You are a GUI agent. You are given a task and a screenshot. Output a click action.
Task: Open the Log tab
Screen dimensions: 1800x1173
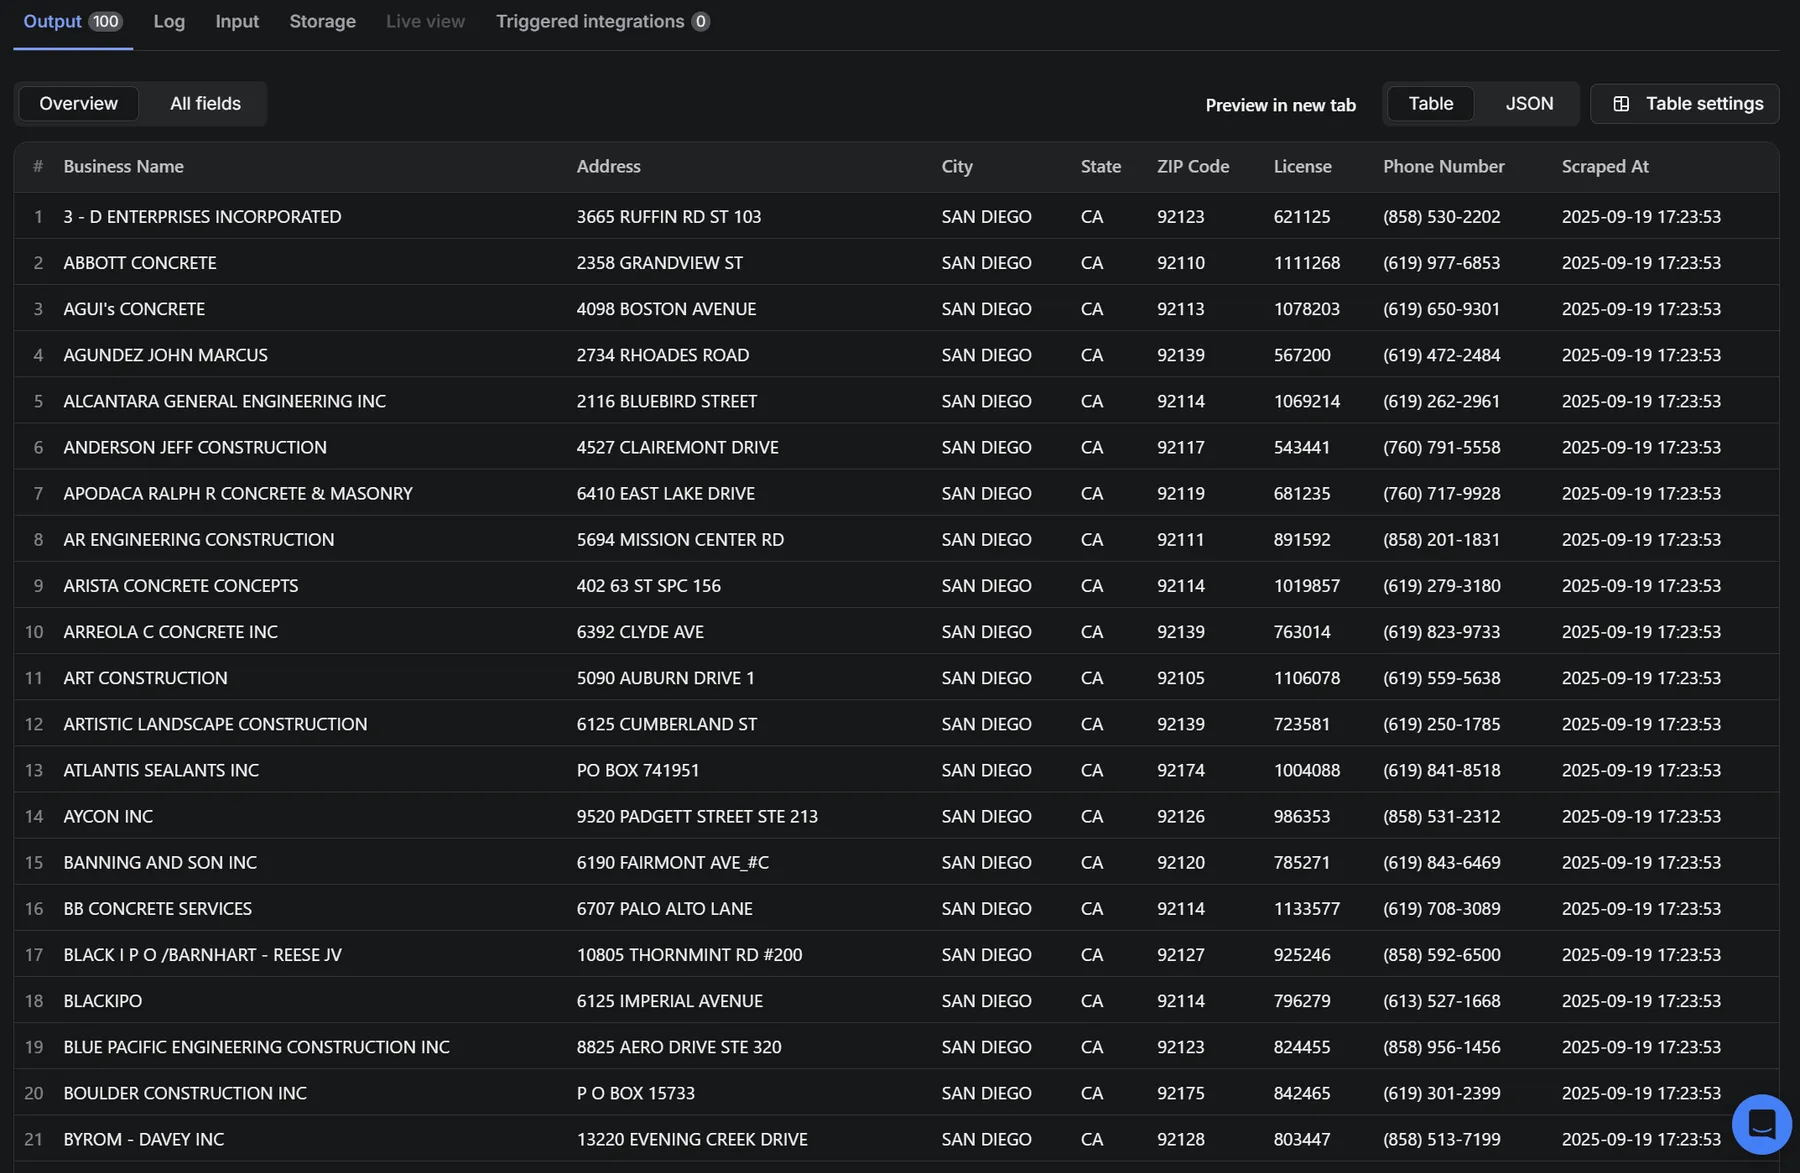coord(169,22)
